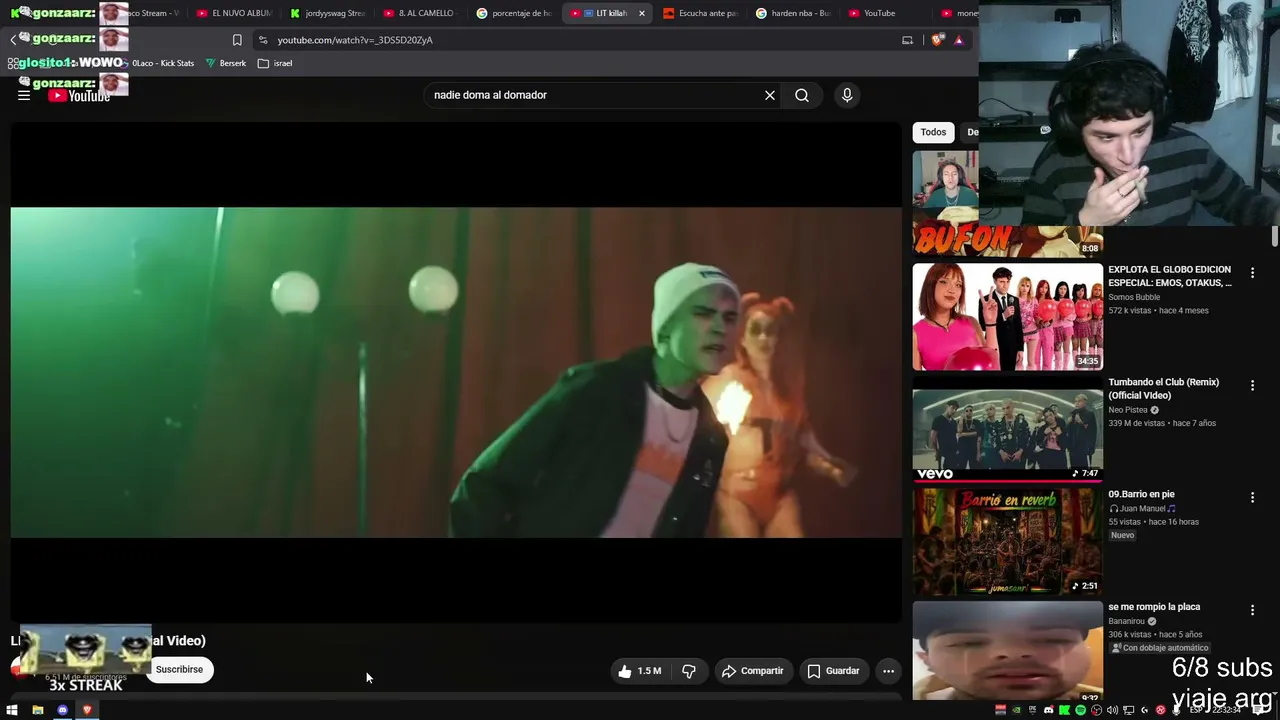Switch to the 'EL NUVO ALBUM' browser tab
Viewport: 1280px width, 720px height.
[233, 13]
